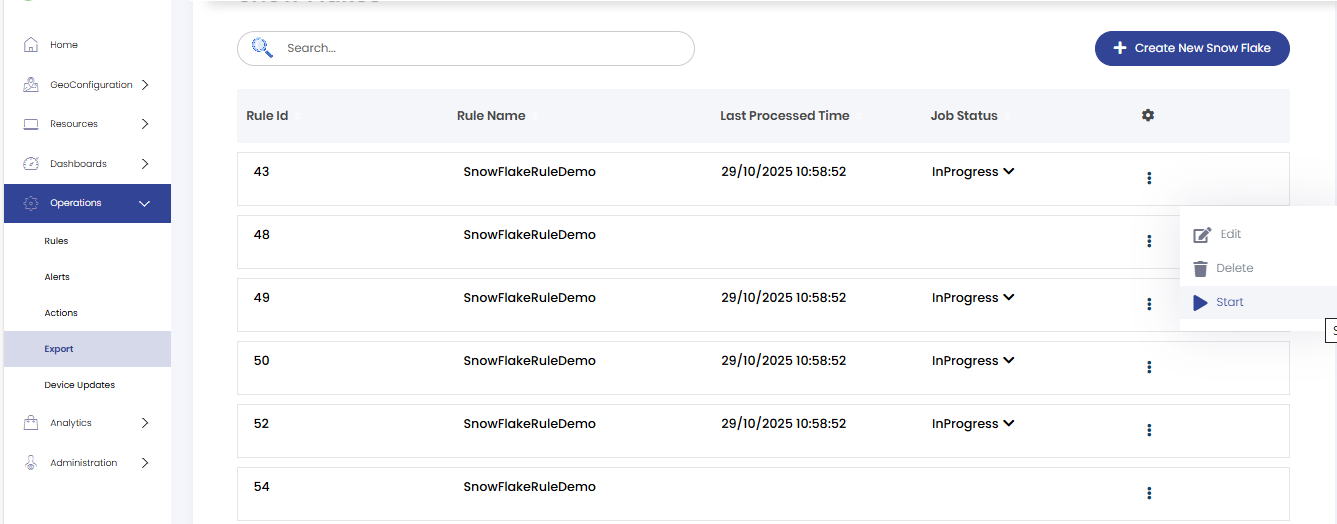This screenshot has height=524, width=1337.
Task: Click the Administration user icon
Action: (31, 463)
